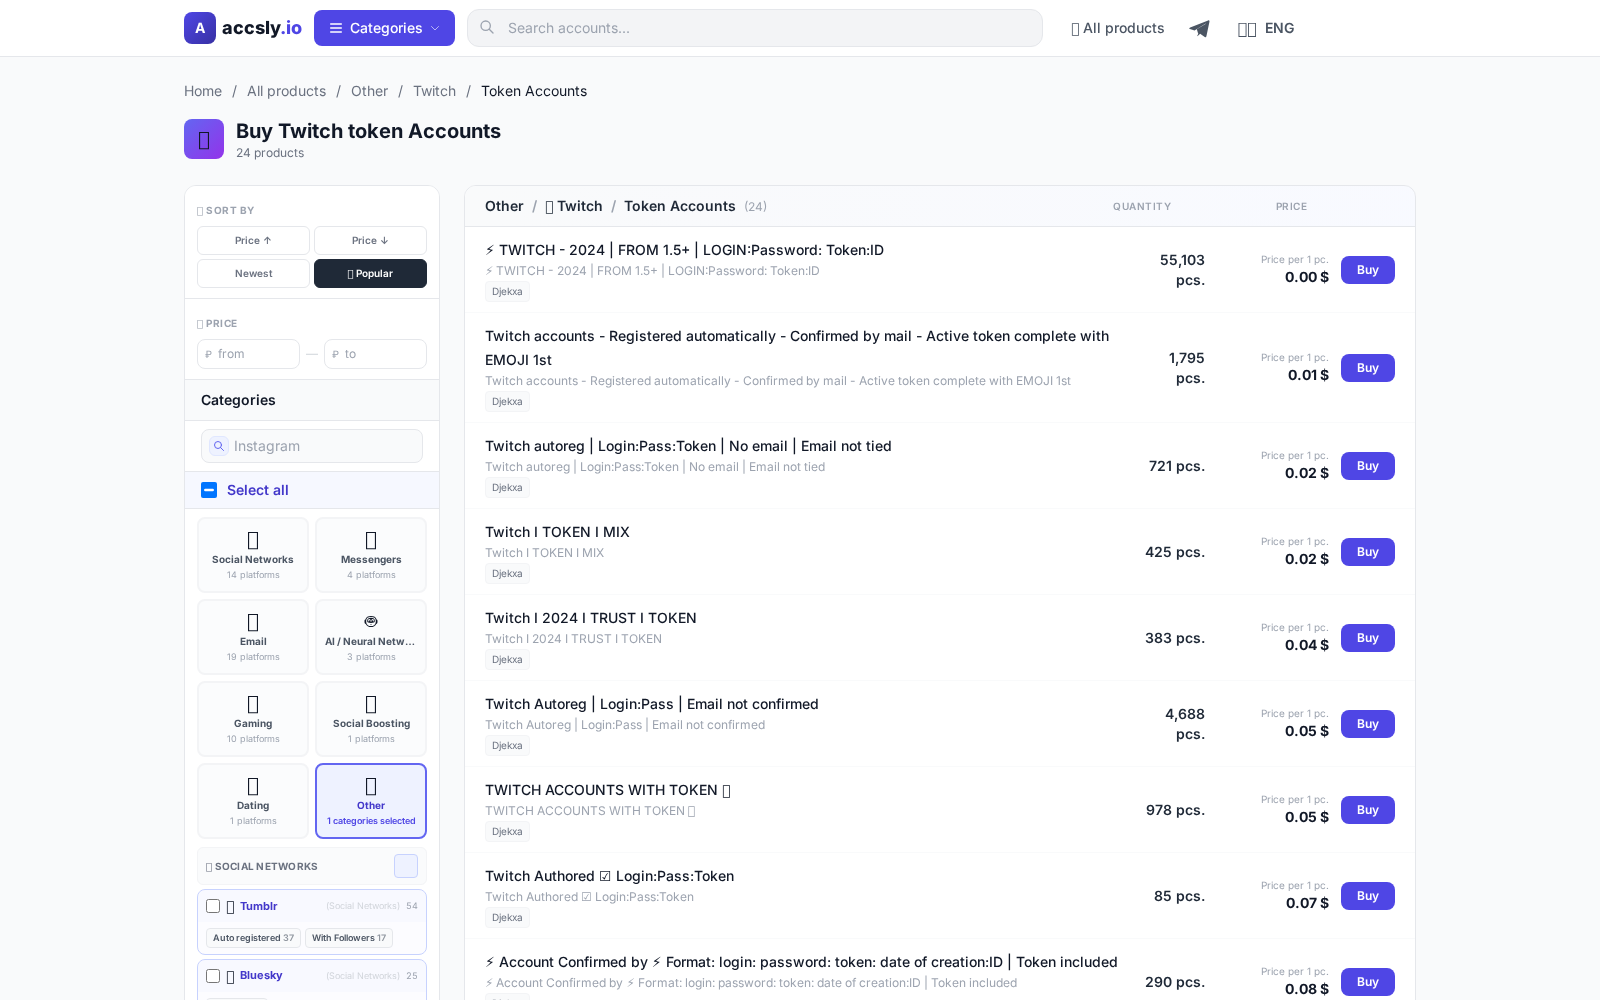This screenshot has width=1600, height=1000.
Task: Sort by Newest
Action: tap(253, 273)
